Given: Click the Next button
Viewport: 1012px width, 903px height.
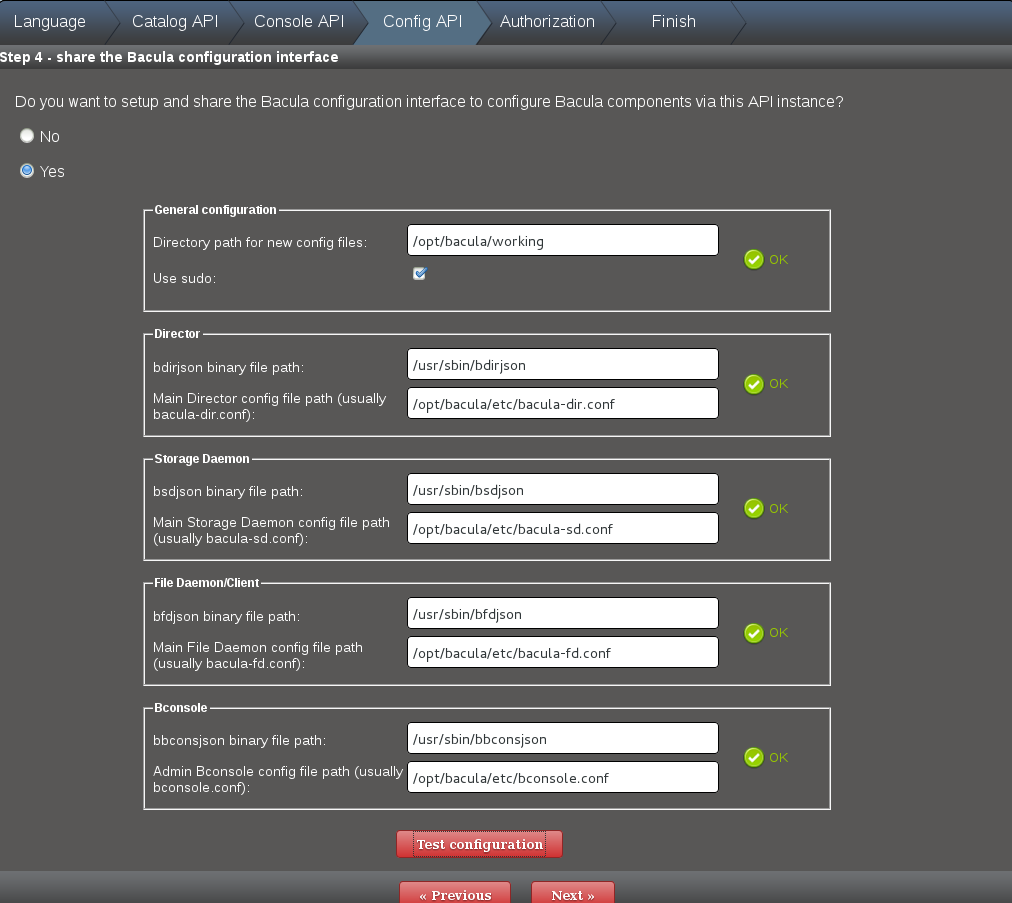Looking at the screenshot, I should pyautogui.click(x=572, y=894).
